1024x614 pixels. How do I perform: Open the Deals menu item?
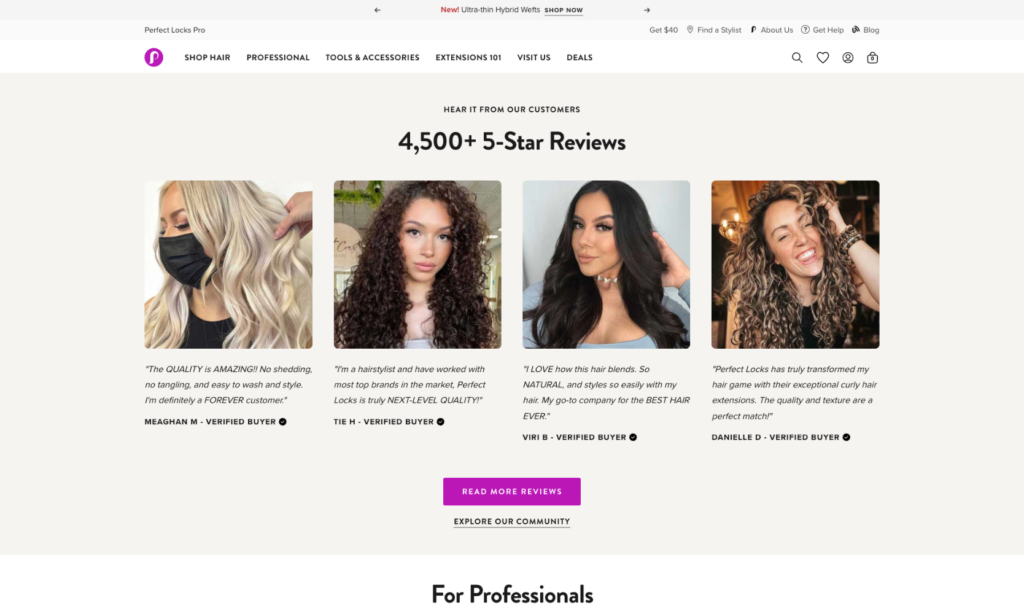pyautogui.click(x=579, y=57)
